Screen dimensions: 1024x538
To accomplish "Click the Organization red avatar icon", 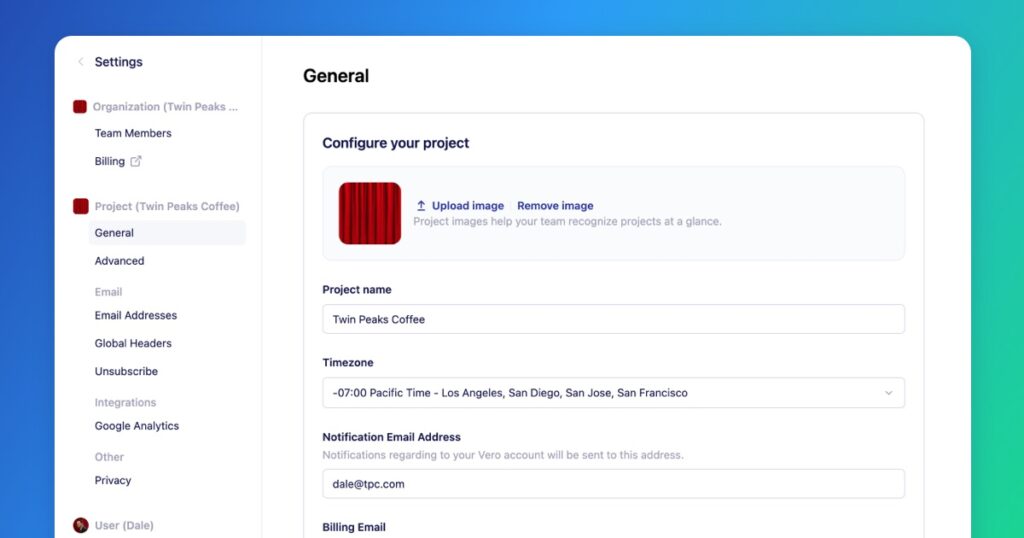I will click(80, 107).
